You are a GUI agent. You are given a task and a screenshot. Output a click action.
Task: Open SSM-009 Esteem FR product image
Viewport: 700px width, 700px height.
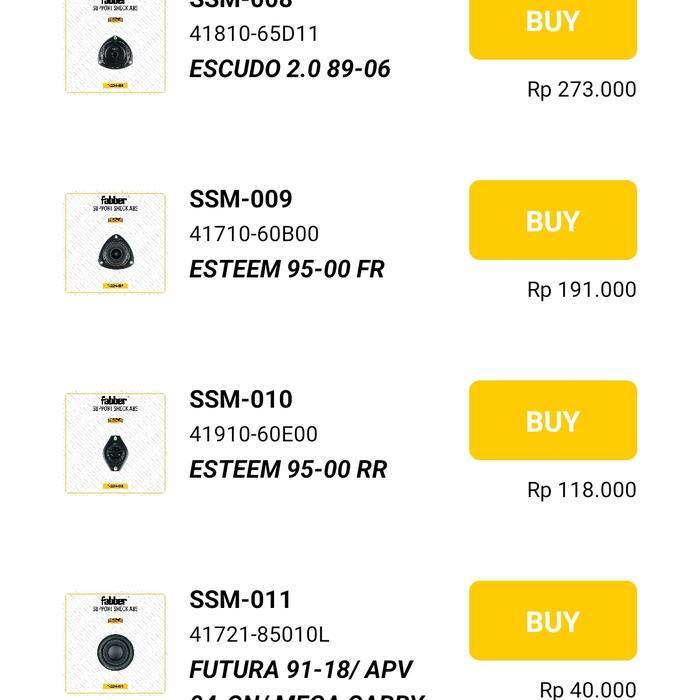tap(115, 243)
